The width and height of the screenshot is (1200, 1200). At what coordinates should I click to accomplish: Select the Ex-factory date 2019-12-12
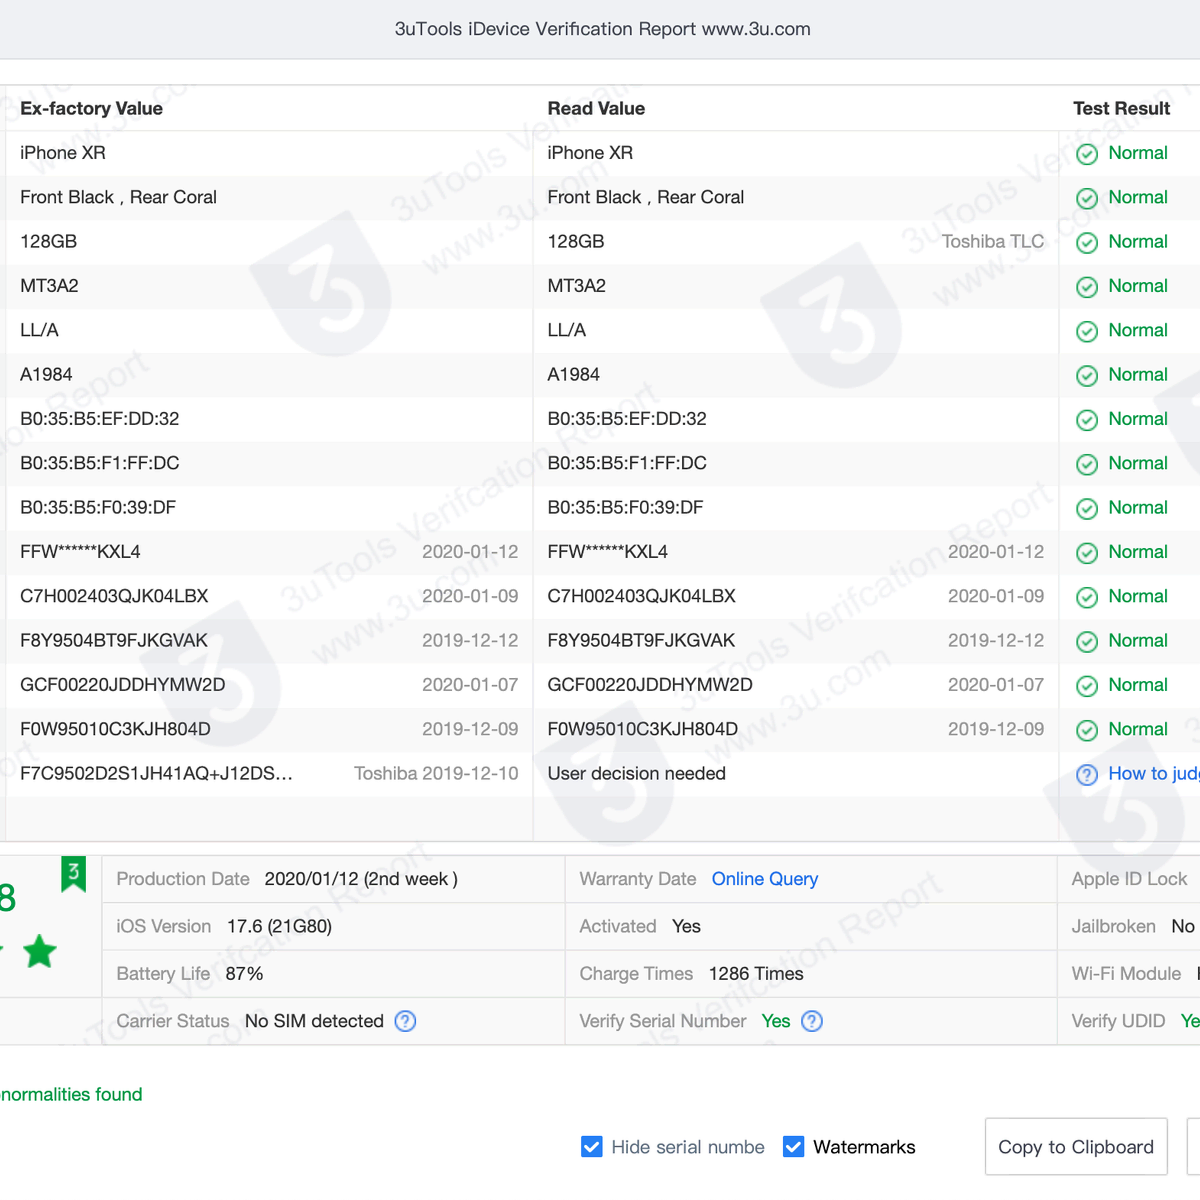pos(470,640)
